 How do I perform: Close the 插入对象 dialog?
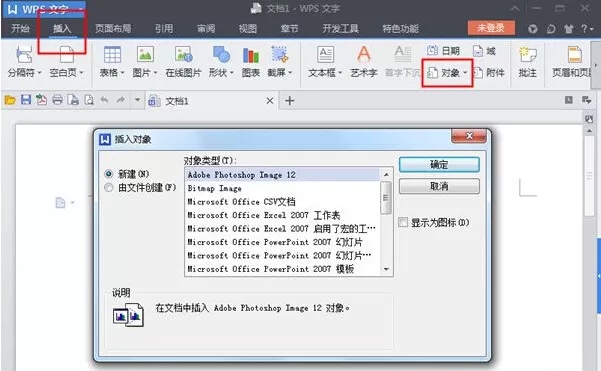coord(469,136)
